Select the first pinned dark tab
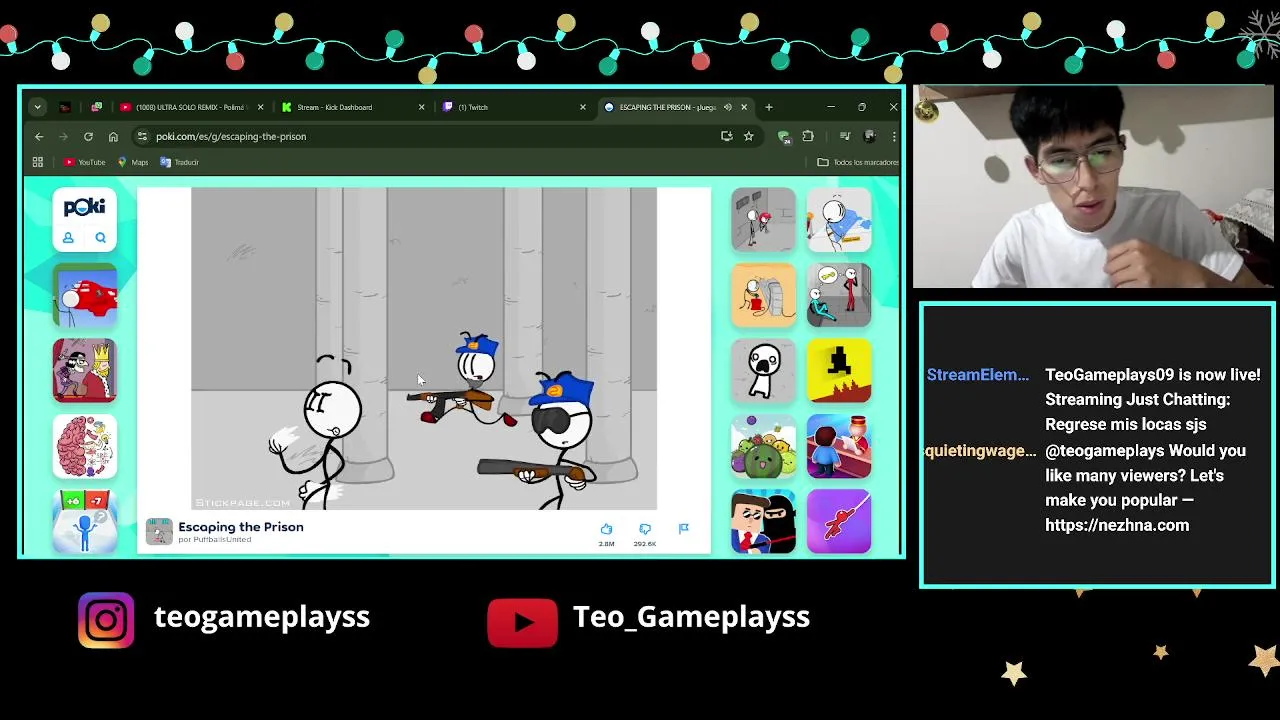The height and width of the screenshot is (720, 1280). pyautogui.click(x=65, y=107)
